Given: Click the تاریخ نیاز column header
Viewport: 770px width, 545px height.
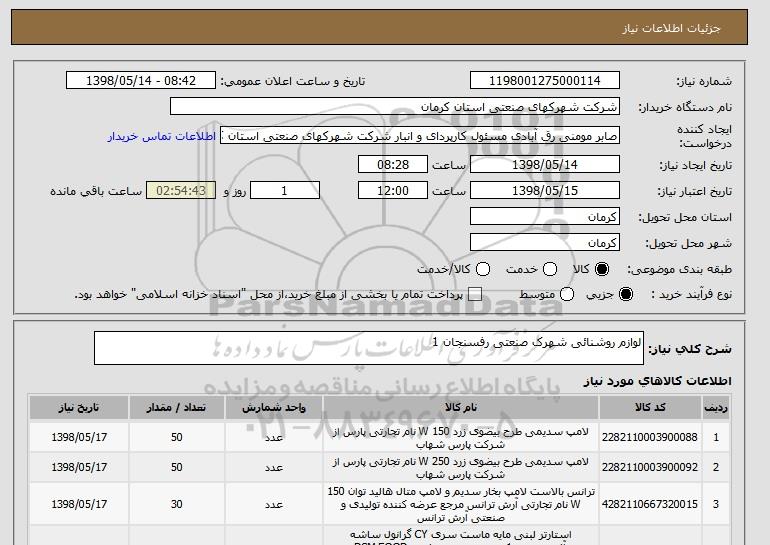Looking at the screenshot, I should click(x=79, y=408).
